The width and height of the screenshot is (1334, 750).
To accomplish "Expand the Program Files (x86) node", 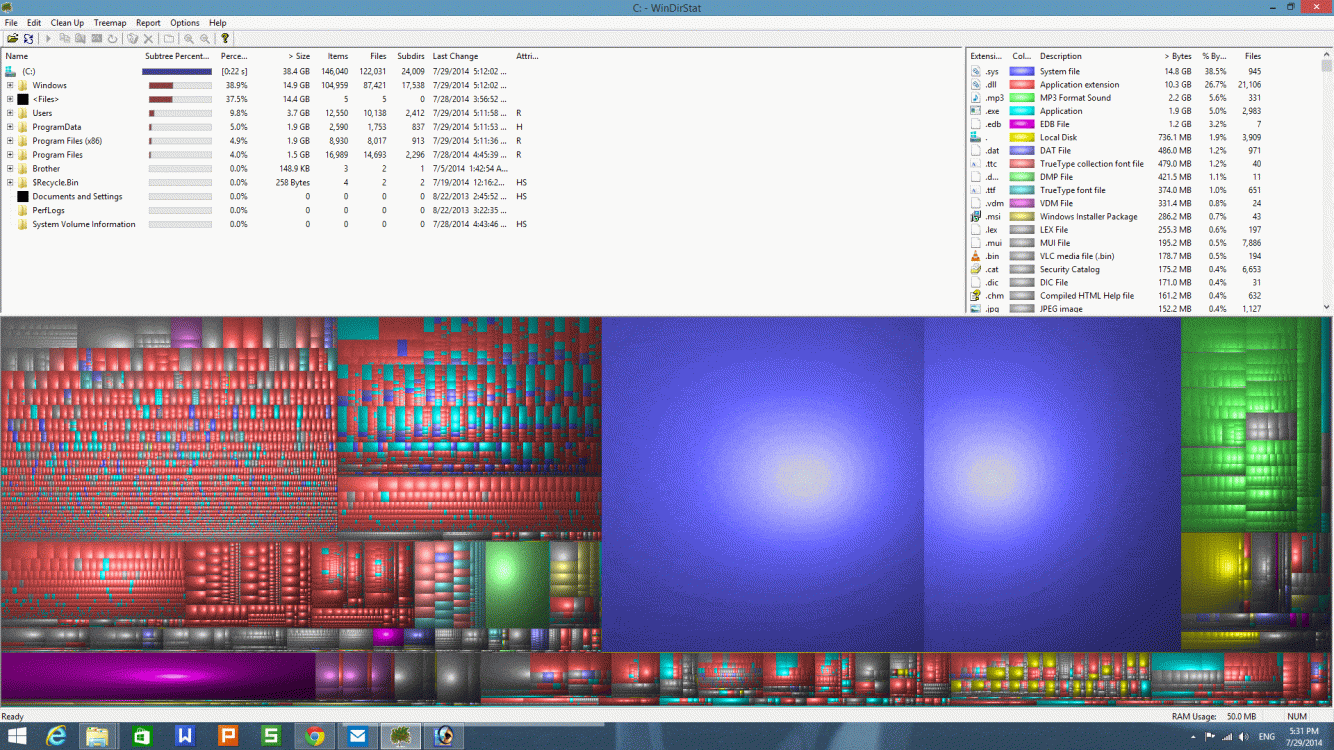I will click(10, 141).
